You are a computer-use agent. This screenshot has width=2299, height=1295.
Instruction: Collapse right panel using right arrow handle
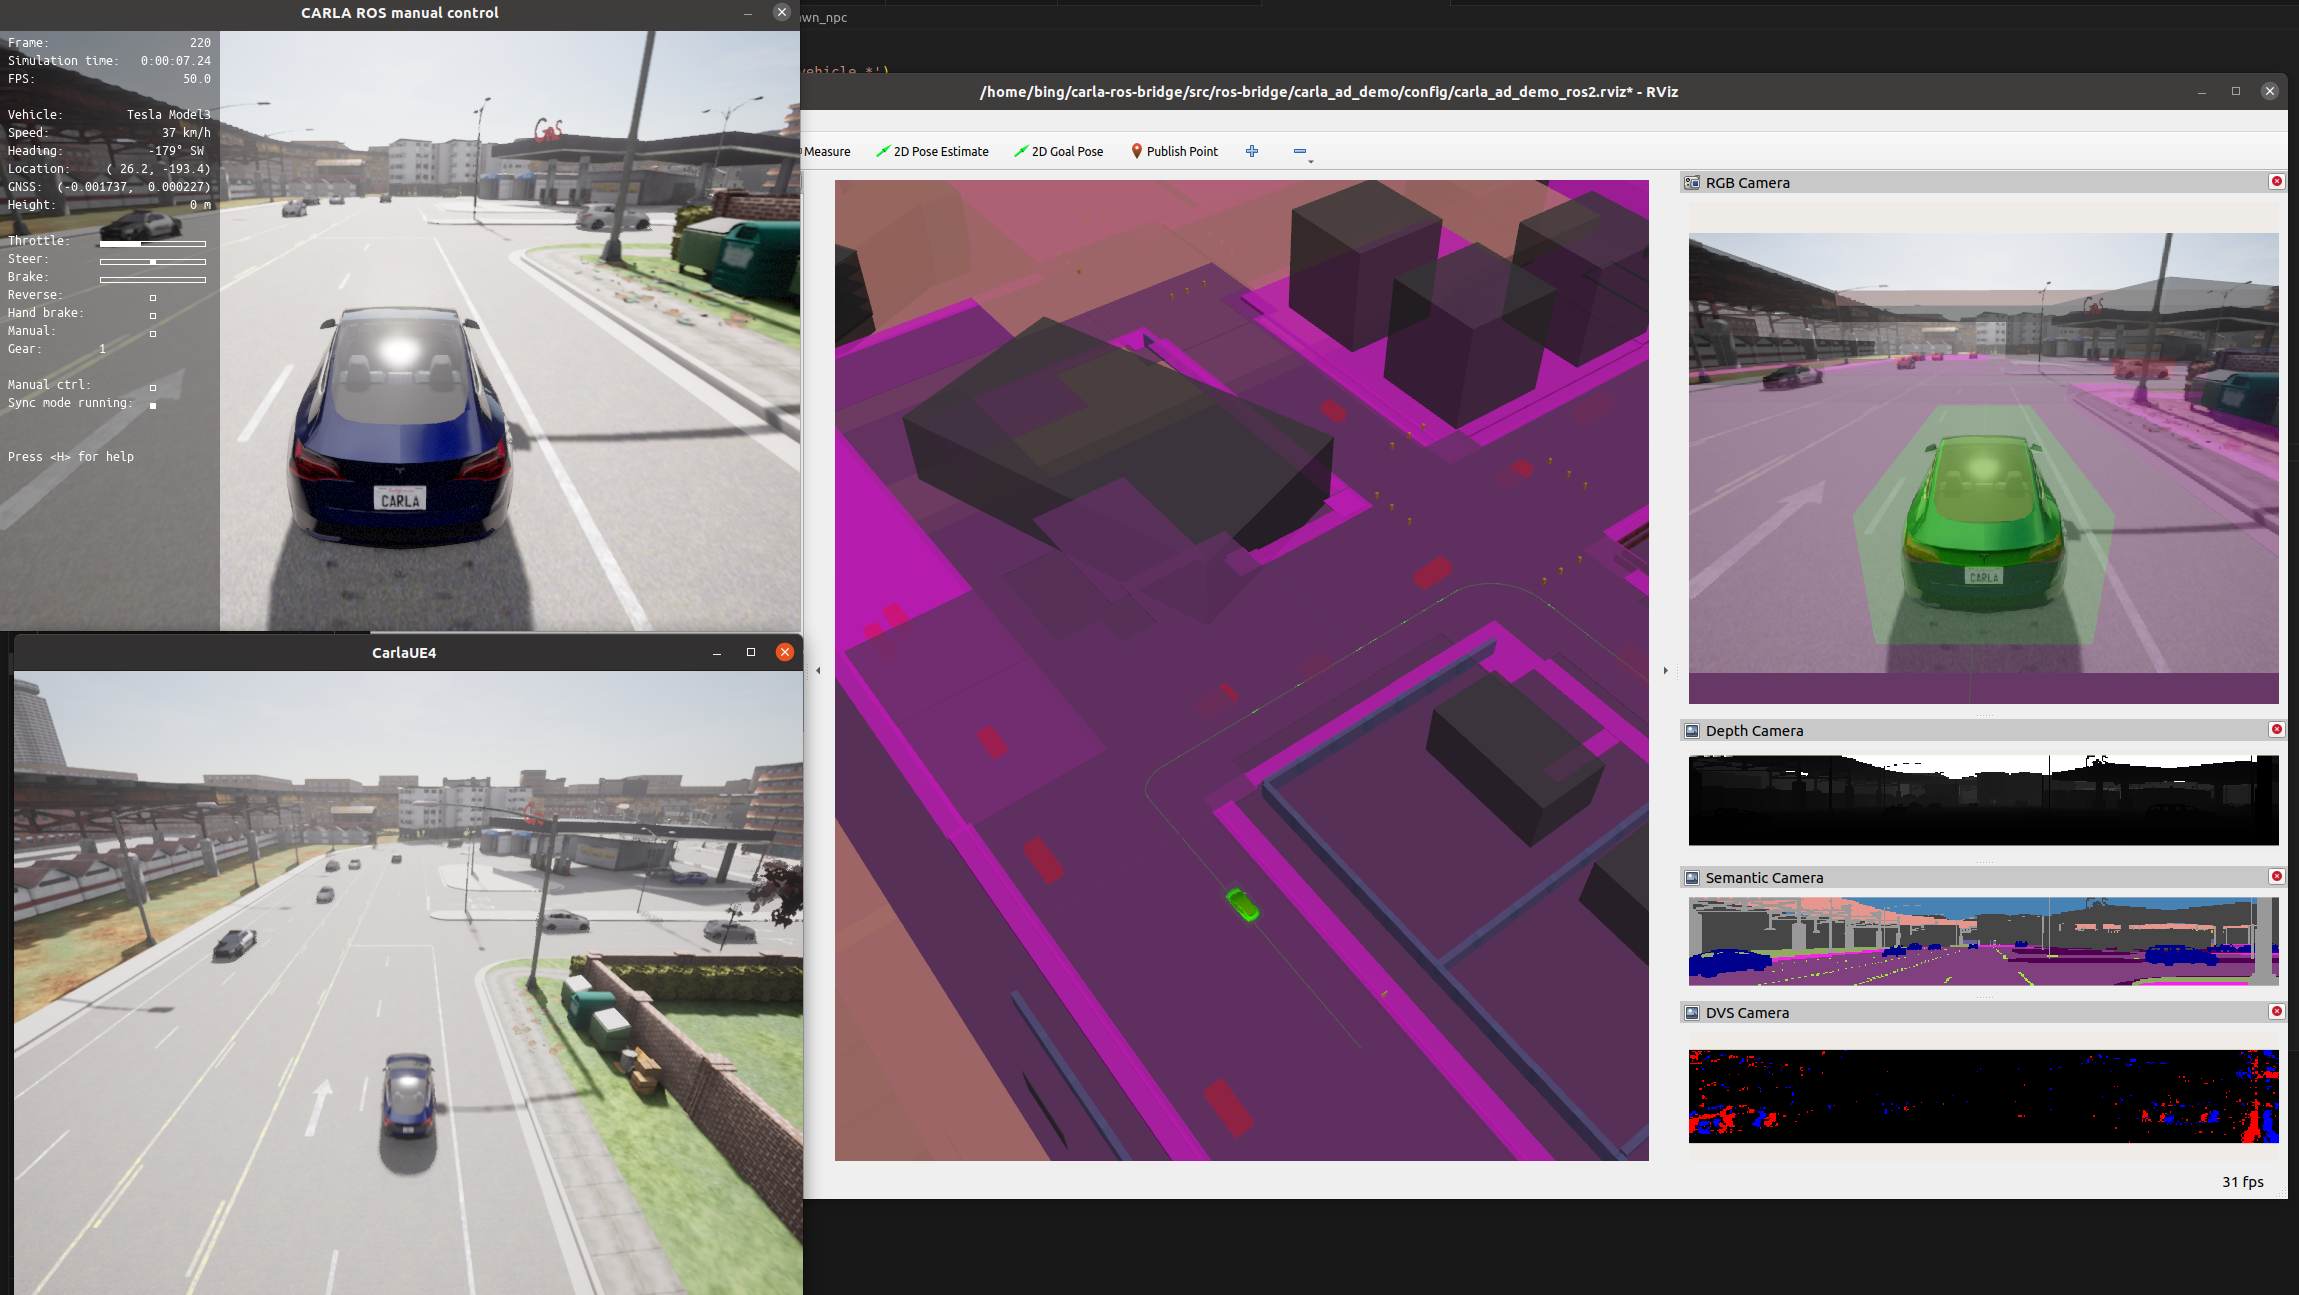click(x=1665, y=671)
